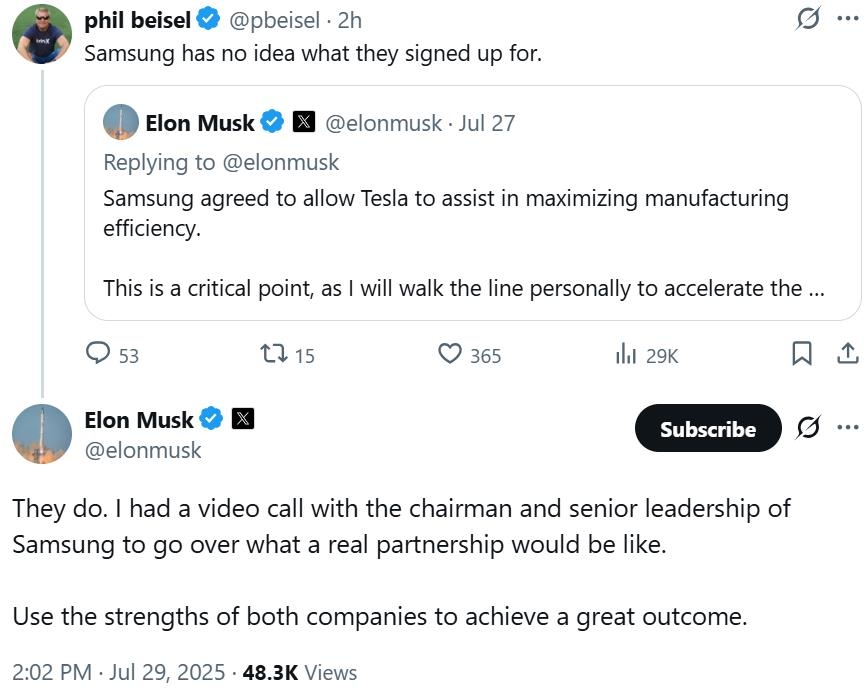Open @pbeisel profile handle
This screenshot has height=693, width=868.
pyautogui.click(x=274, y=20)
